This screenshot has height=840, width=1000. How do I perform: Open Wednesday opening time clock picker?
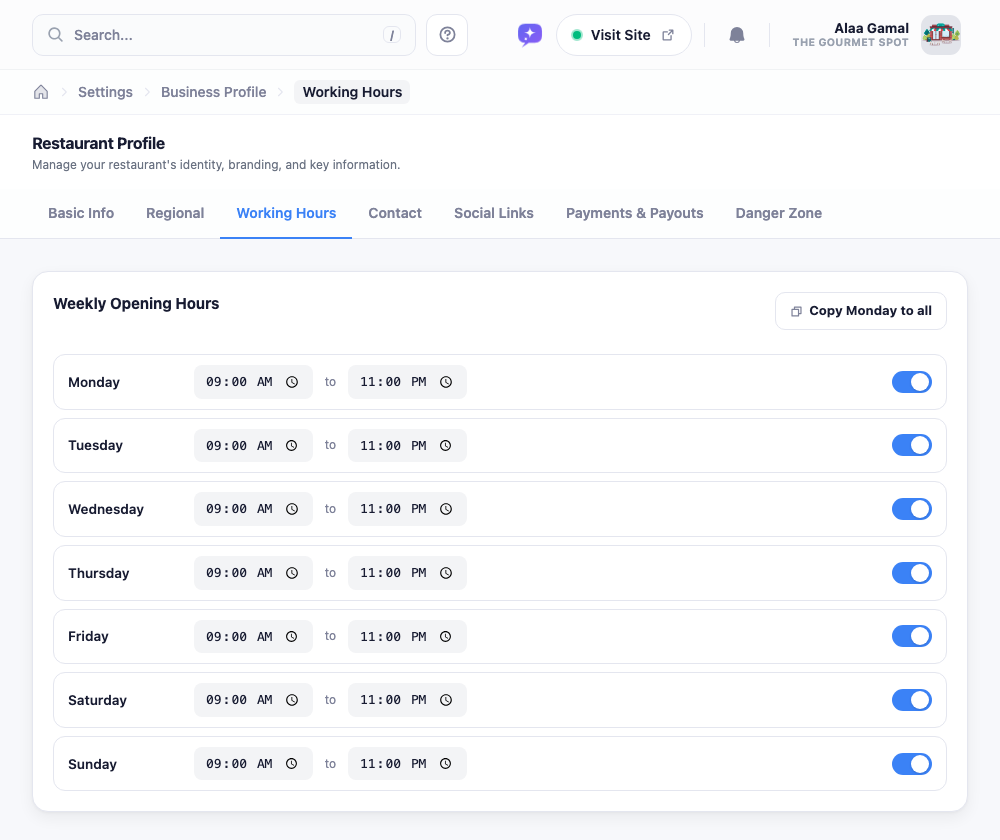[x=292, y=509]
